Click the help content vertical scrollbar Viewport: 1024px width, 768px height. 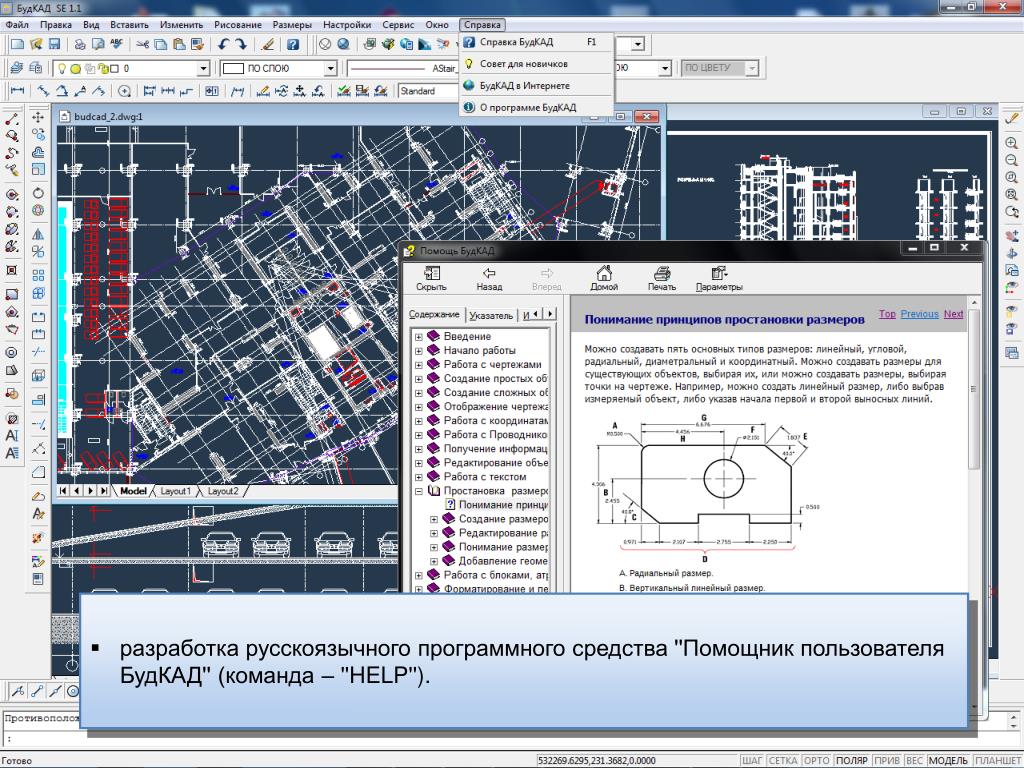[974, 388]
